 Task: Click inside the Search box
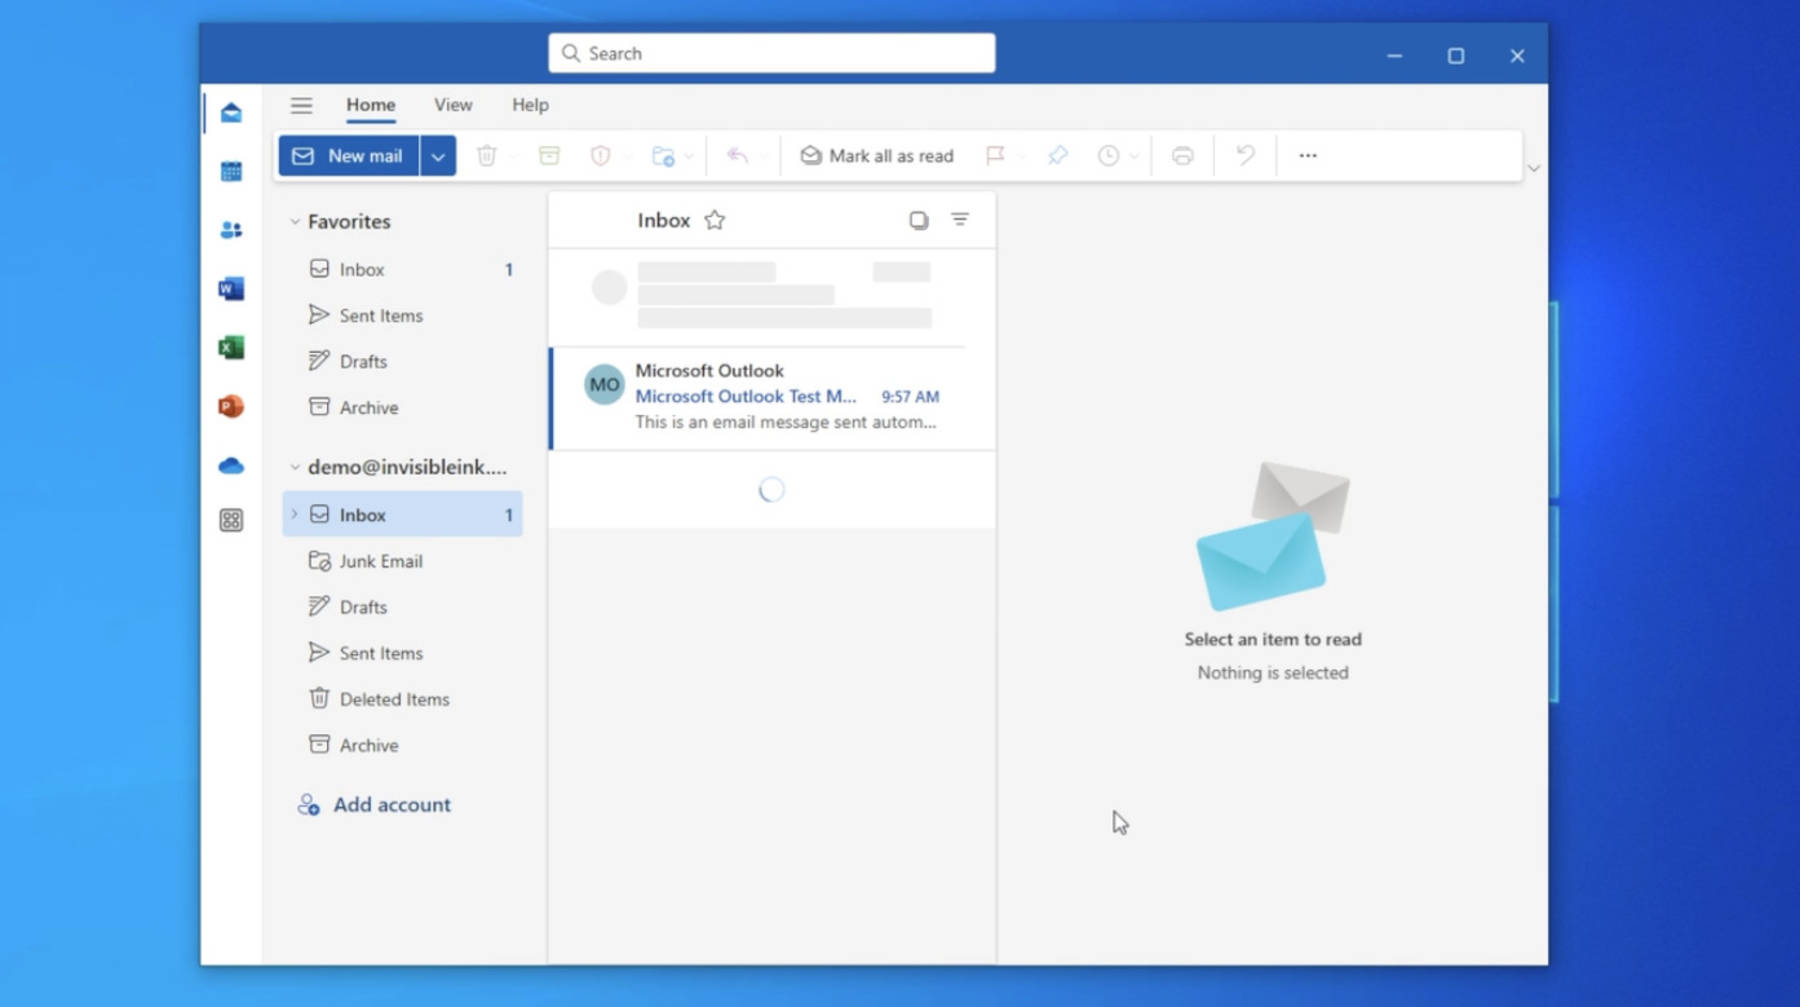pos(771,53)
